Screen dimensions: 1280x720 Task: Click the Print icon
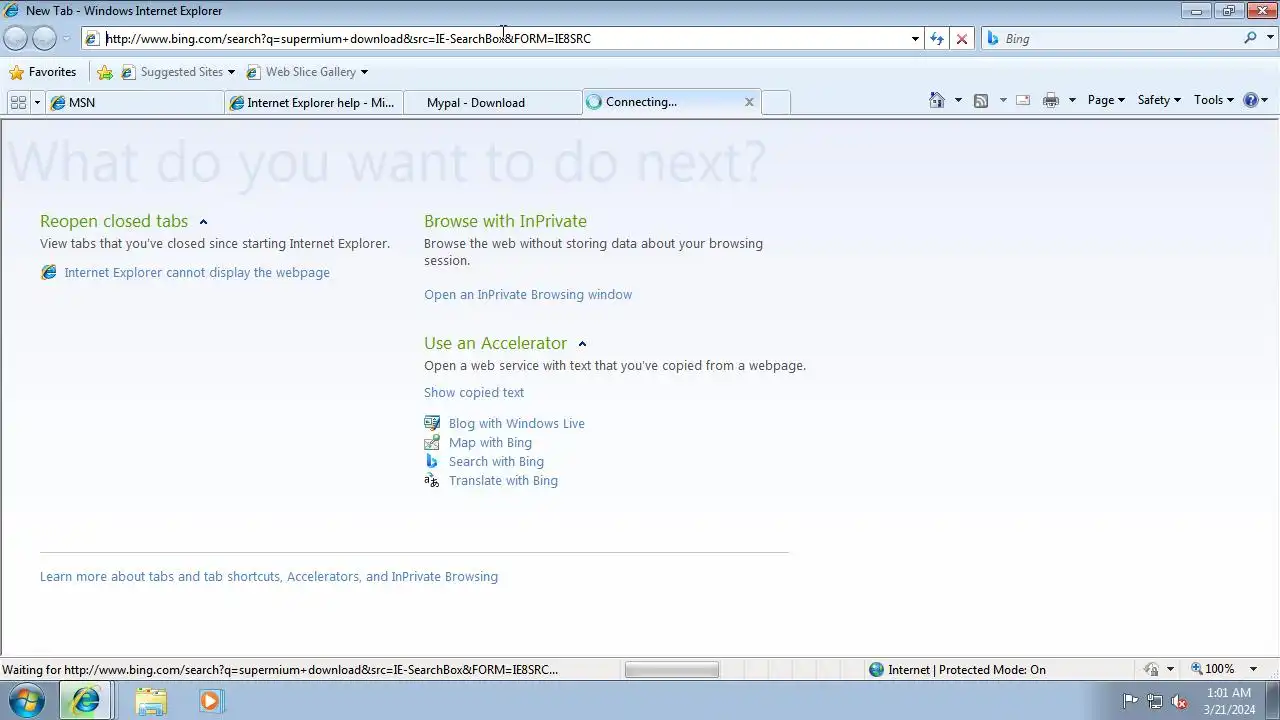click(x=1051, y=100)
